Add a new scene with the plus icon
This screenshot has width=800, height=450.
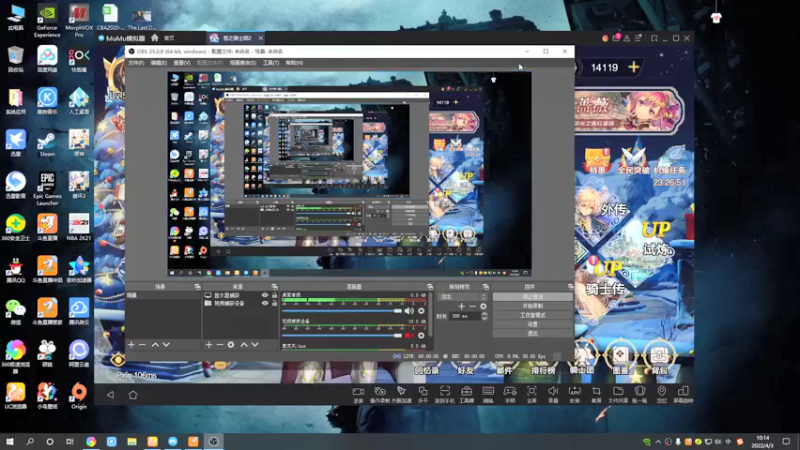coord(131,345)
